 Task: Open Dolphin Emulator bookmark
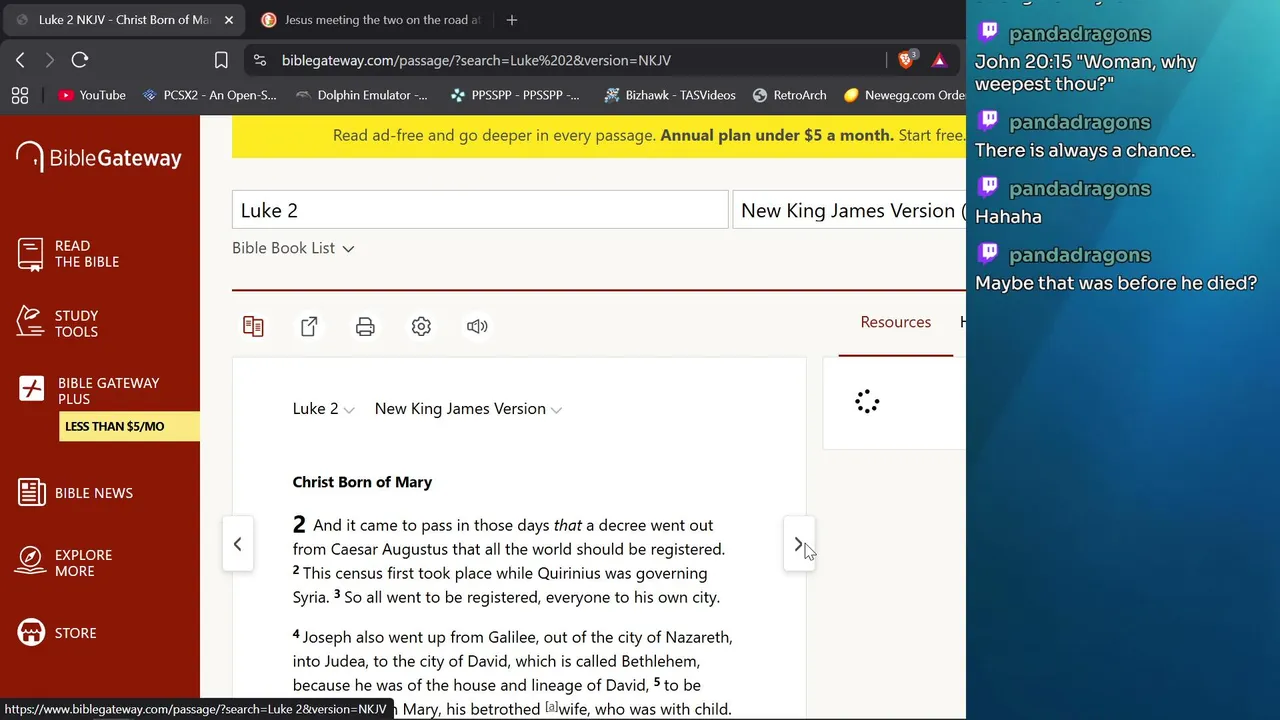(x=362, y=95)
